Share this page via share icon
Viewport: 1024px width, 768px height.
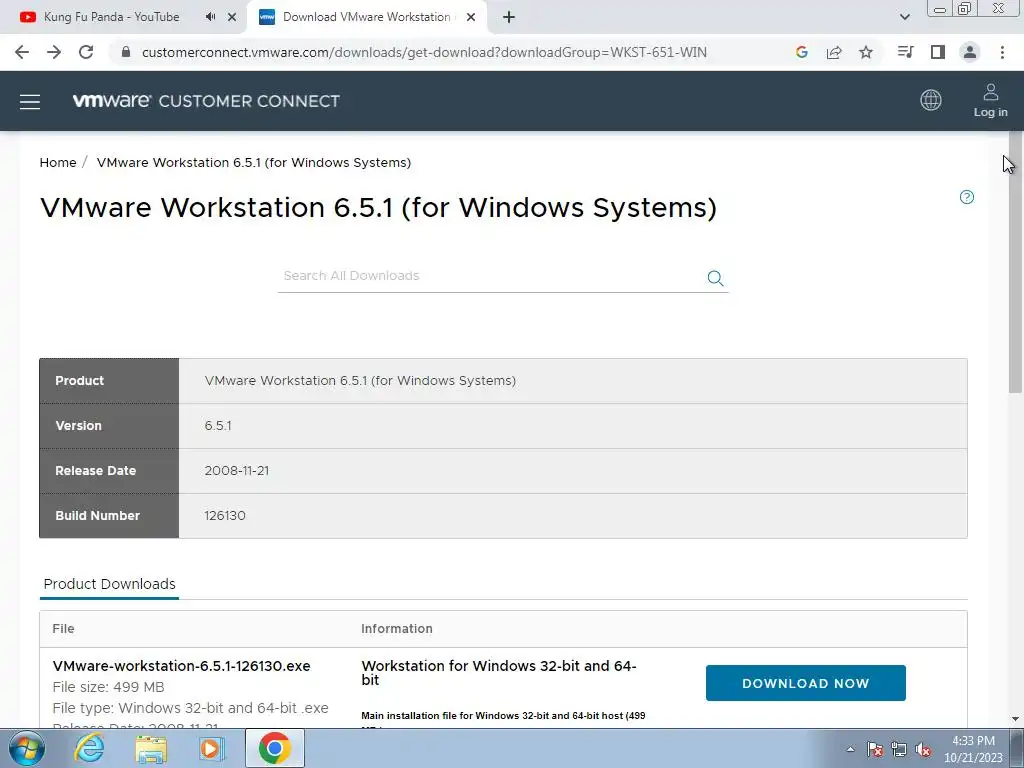(x=834, y=52)
